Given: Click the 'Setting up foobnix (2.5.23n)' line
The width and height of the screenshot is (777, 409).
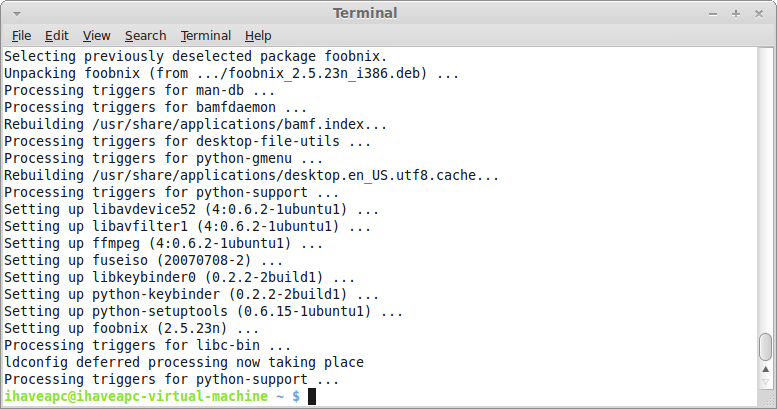Looking at the screenshot, I should [131, 329].
